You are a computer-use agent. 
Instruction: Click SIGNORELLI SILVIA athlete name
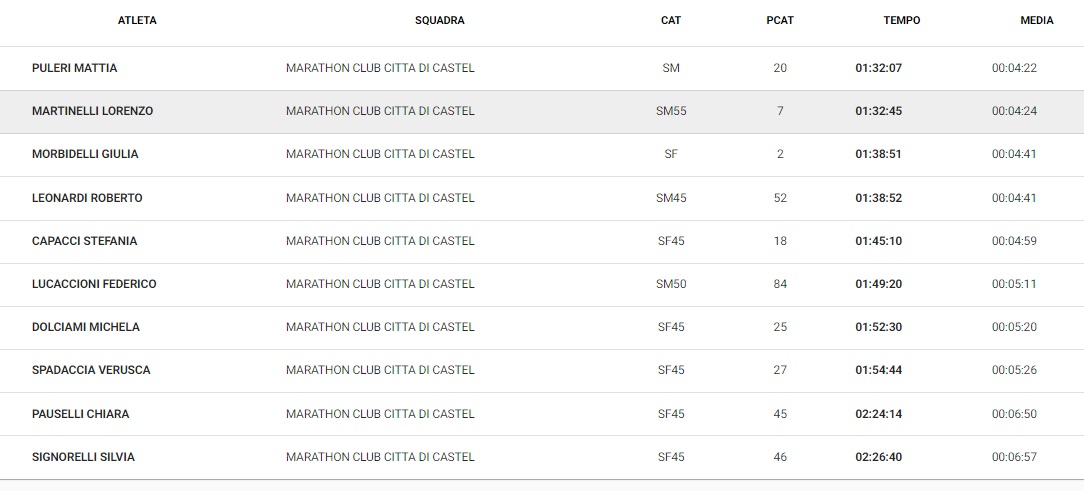point(83,457)
